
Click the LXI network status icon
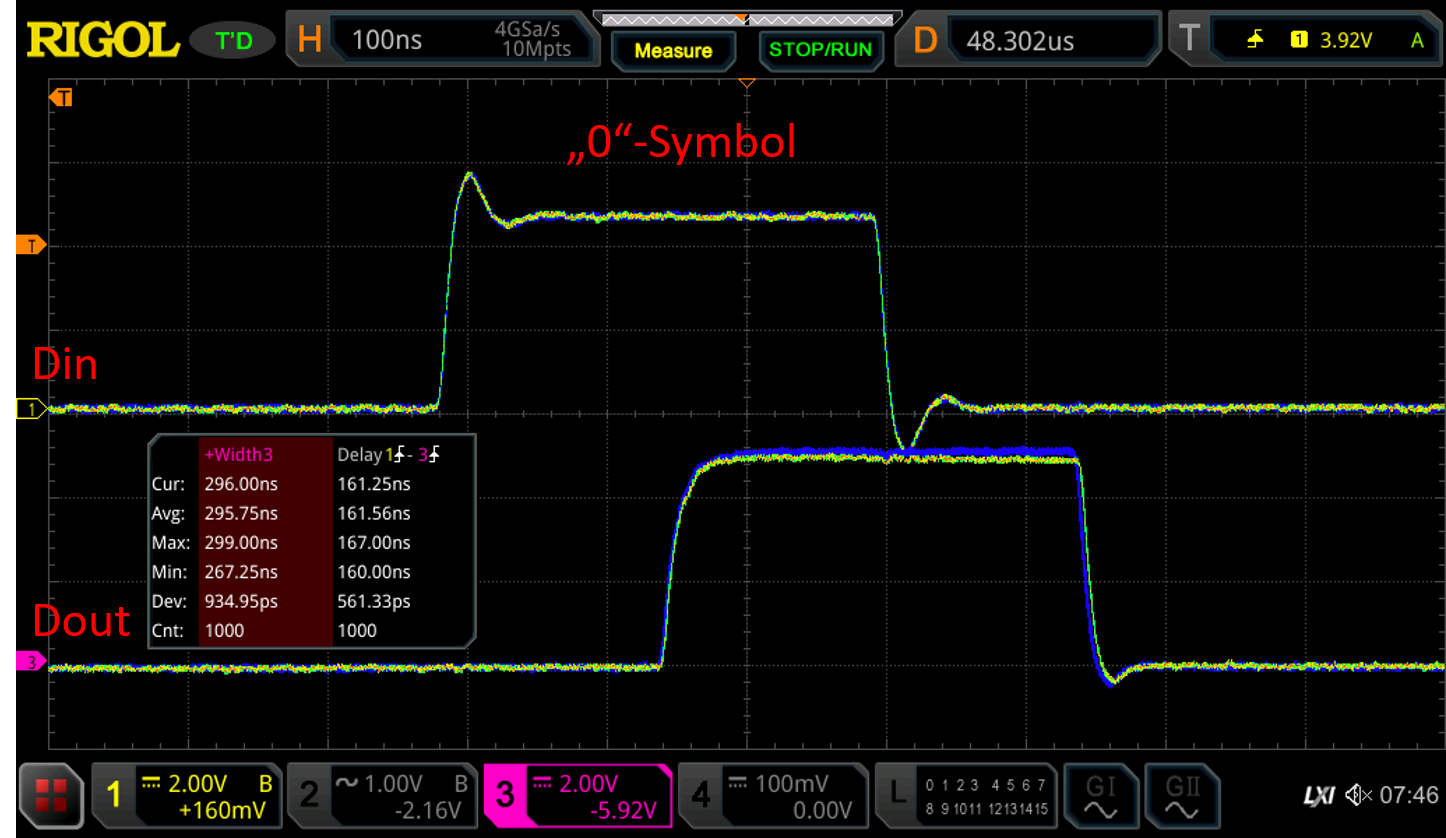pyautogui.click(x=1320, y=796)
